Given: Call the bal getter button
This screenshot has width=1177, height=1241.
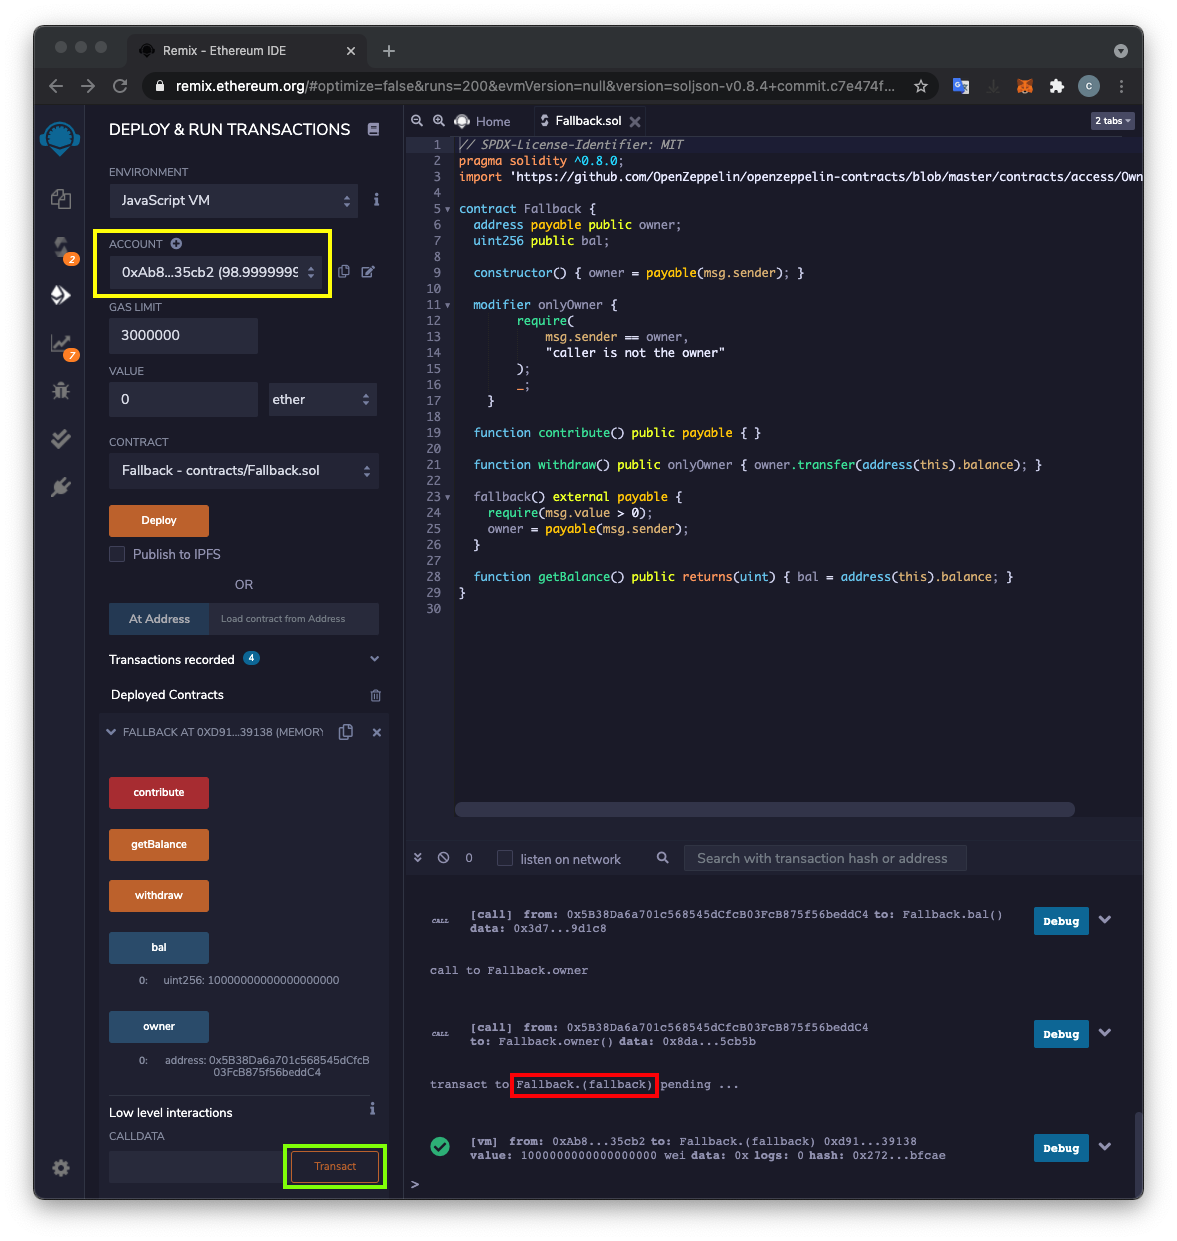Looking at the screenshot, I should point(159,948).
